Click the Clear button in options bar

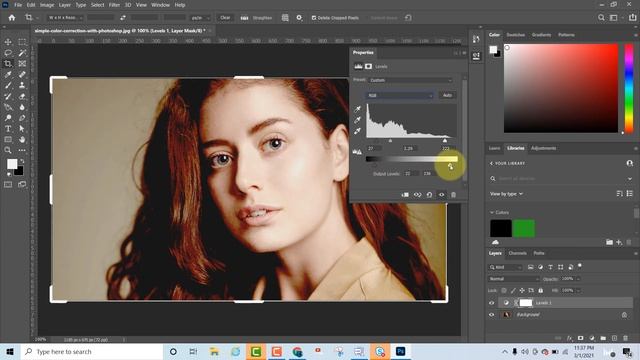tap(225, 18)
